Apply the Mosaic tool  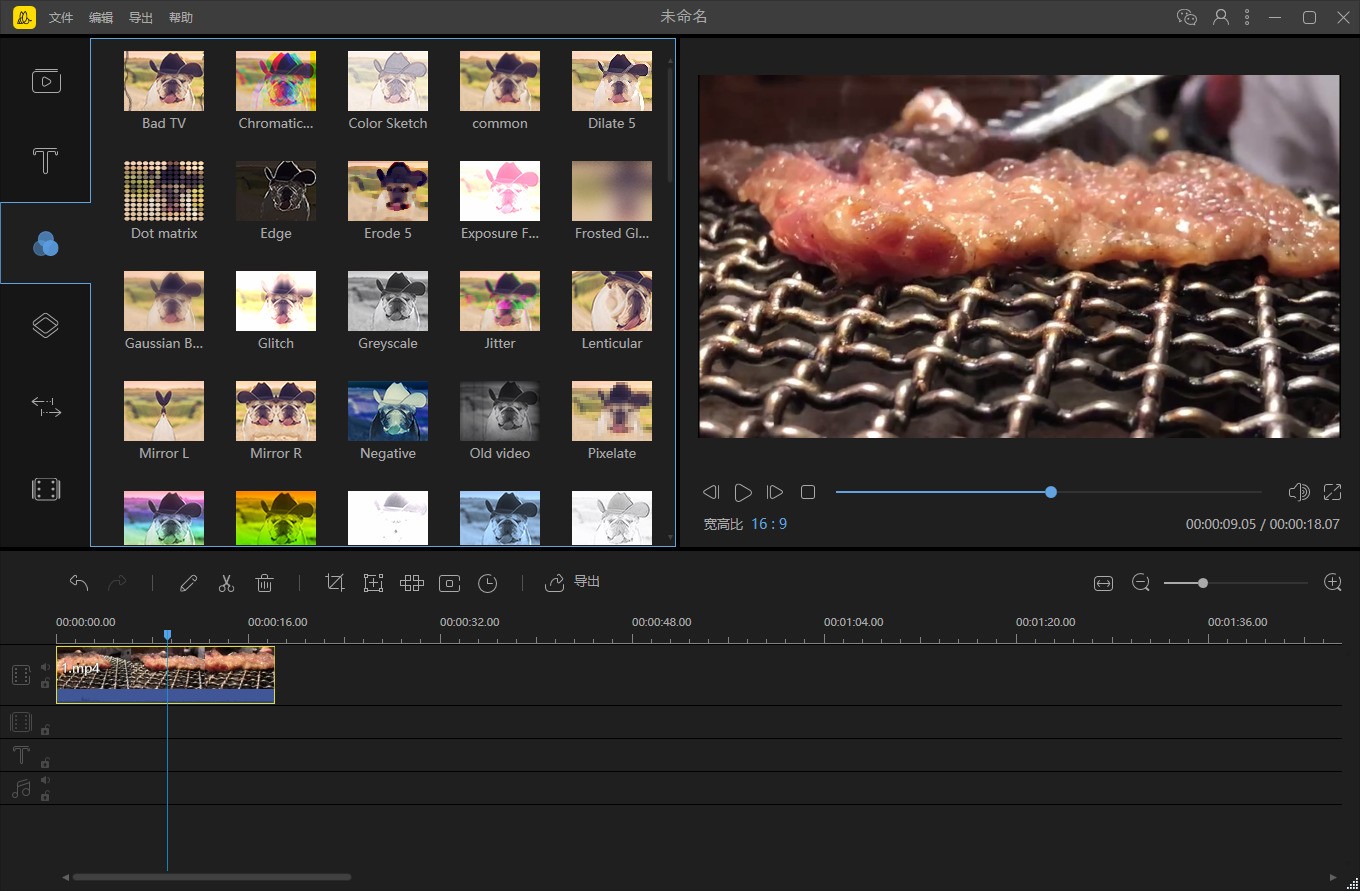[x=412, y=583]
